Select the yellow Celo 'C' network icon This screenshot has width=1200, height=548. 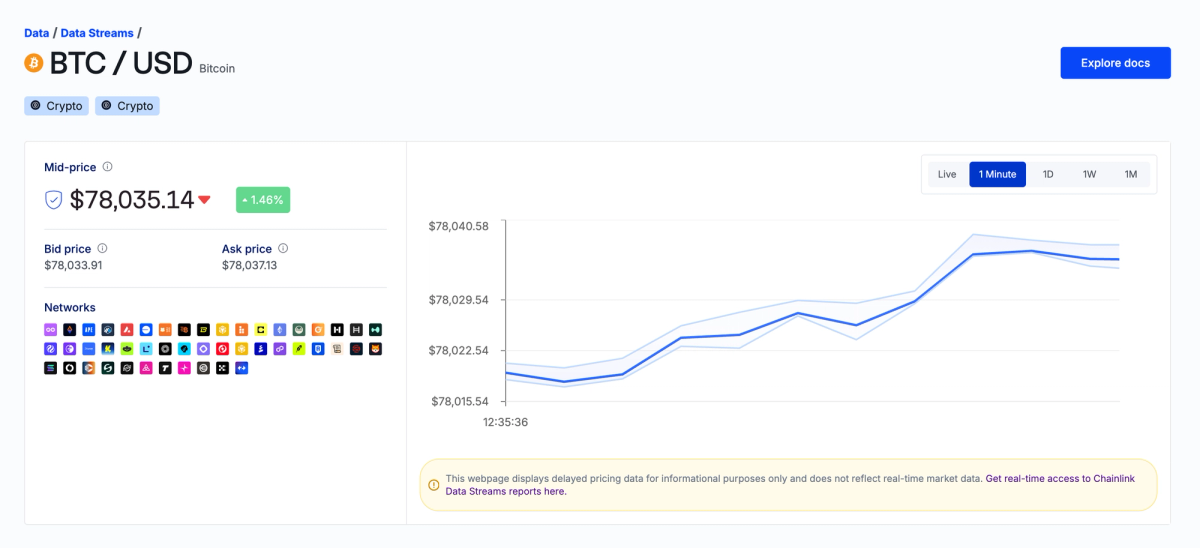260,329
